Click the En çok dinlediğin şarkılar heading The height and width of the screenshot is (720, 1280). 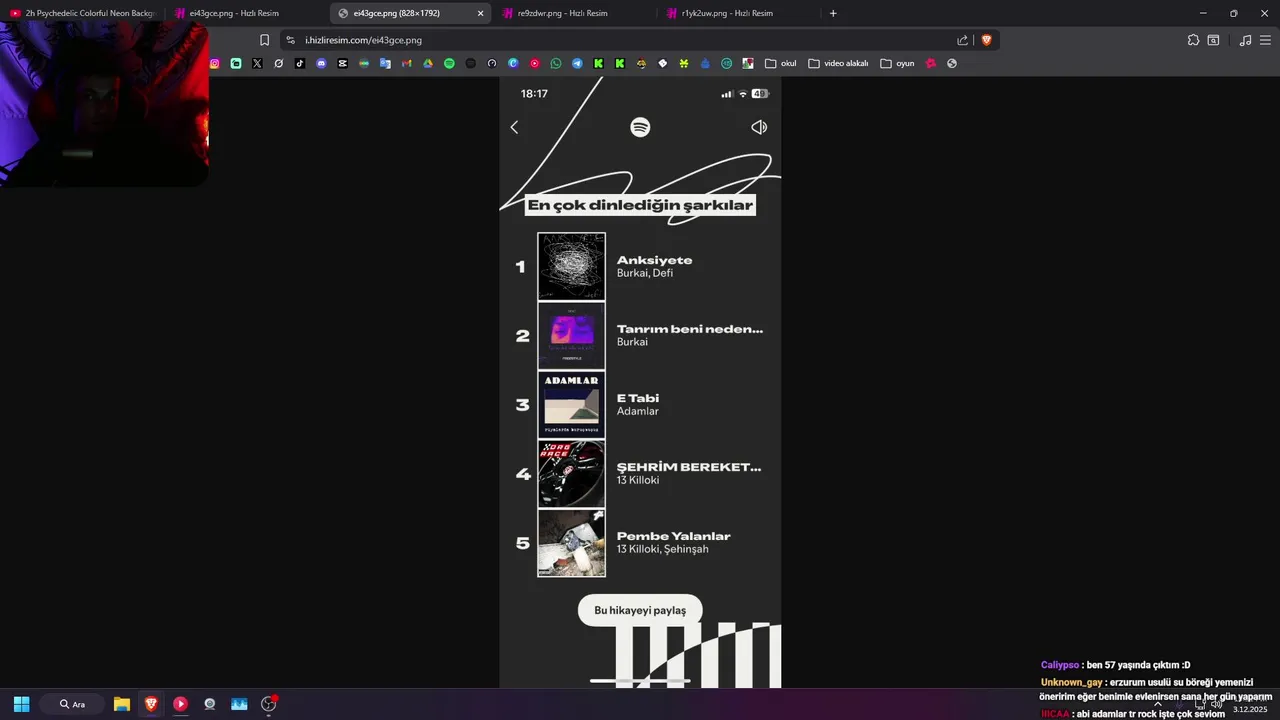(x=640, y=205)
